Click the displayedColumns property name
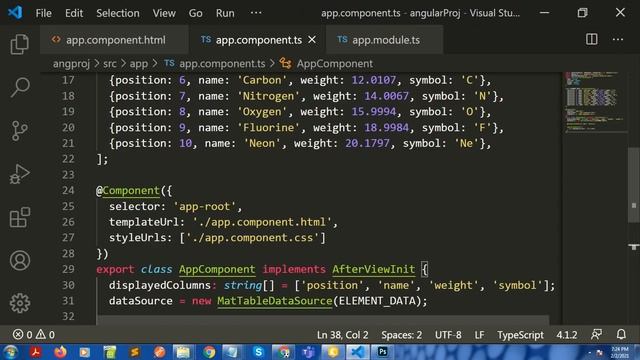640x360 pixels. [x=160, y=285]
